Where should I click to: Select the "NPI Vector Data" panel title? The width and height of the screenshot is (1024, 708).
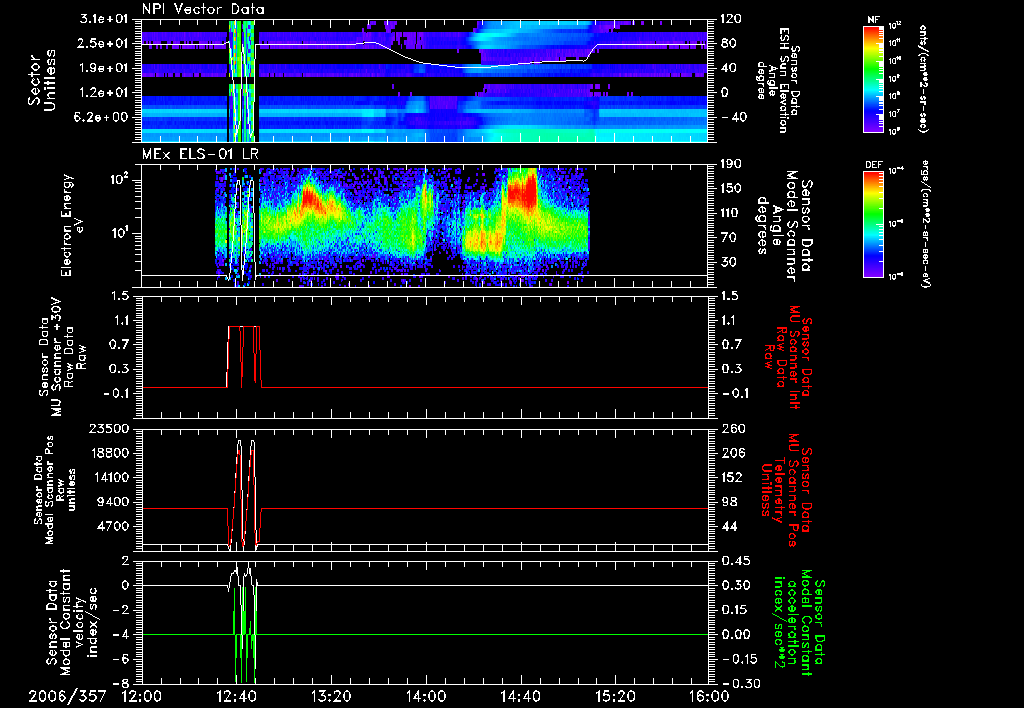[203, 9]
